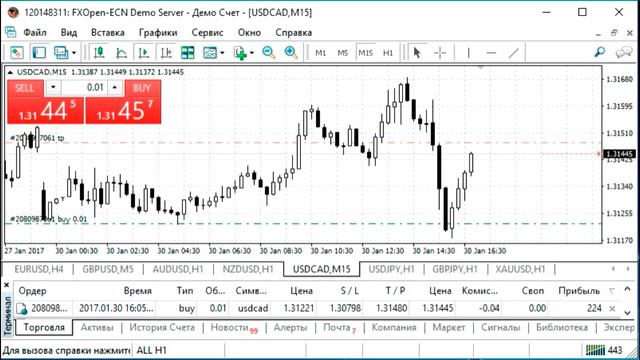The width and height of the screenshot is (640, 360).
Task: Switch to AUDUSD,H1 chart tab
Action: tap(178, 269)
